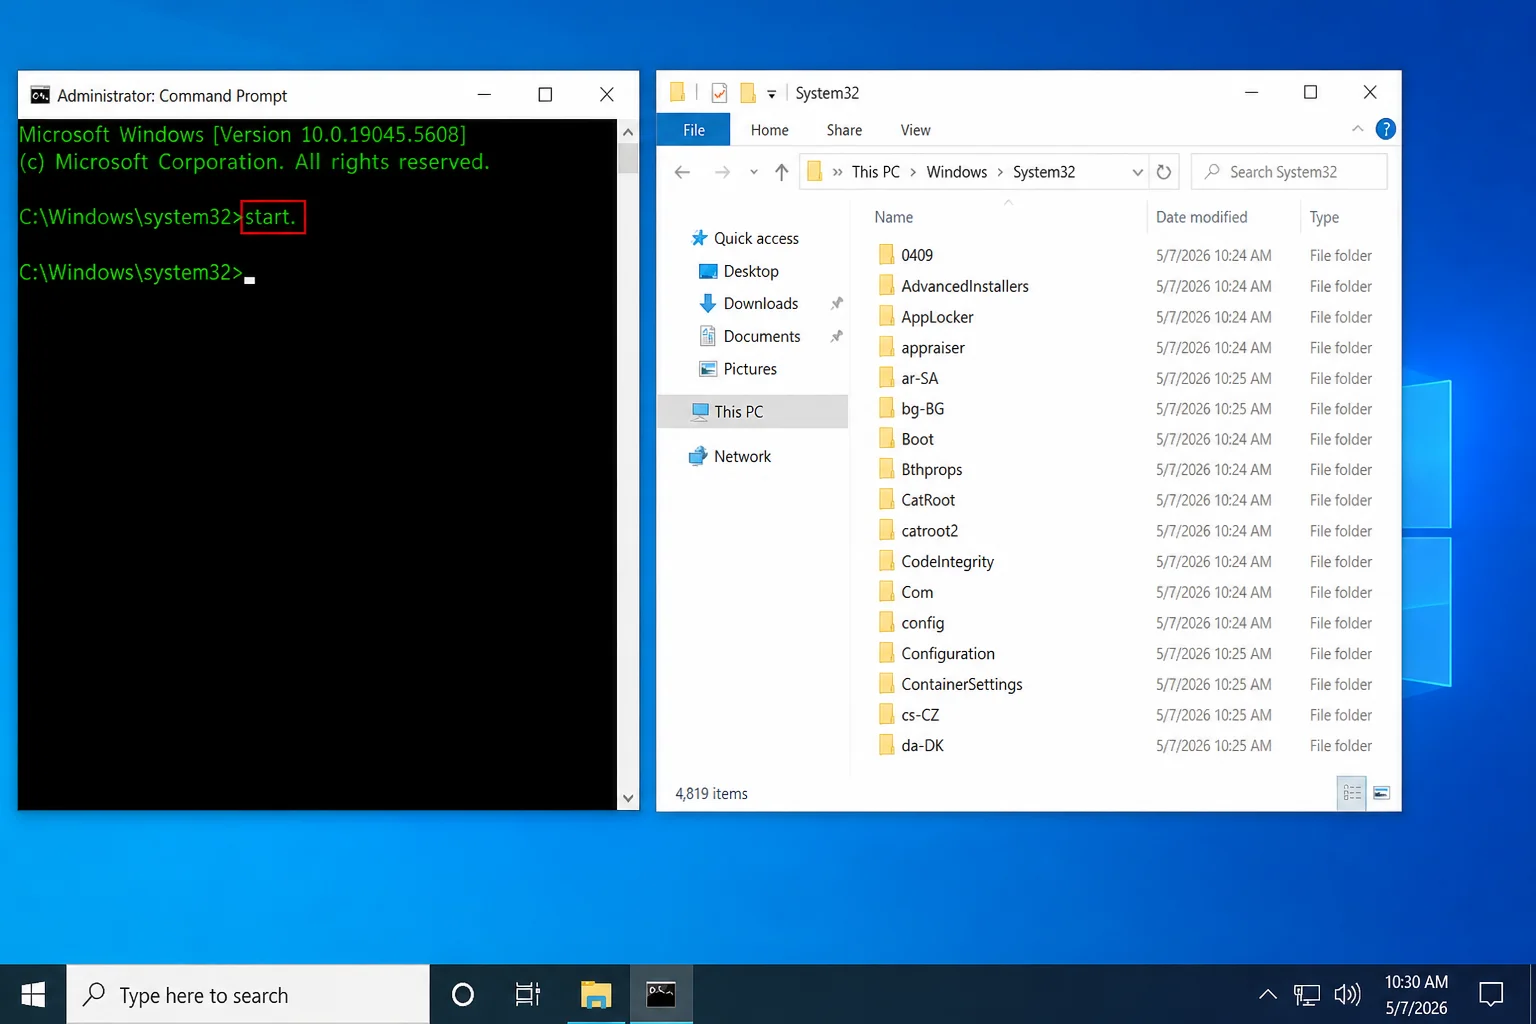The width and height of the screenshot is (1536, 1024).
Task: Select This PC in navigation pane
Action: coord(753,412)
